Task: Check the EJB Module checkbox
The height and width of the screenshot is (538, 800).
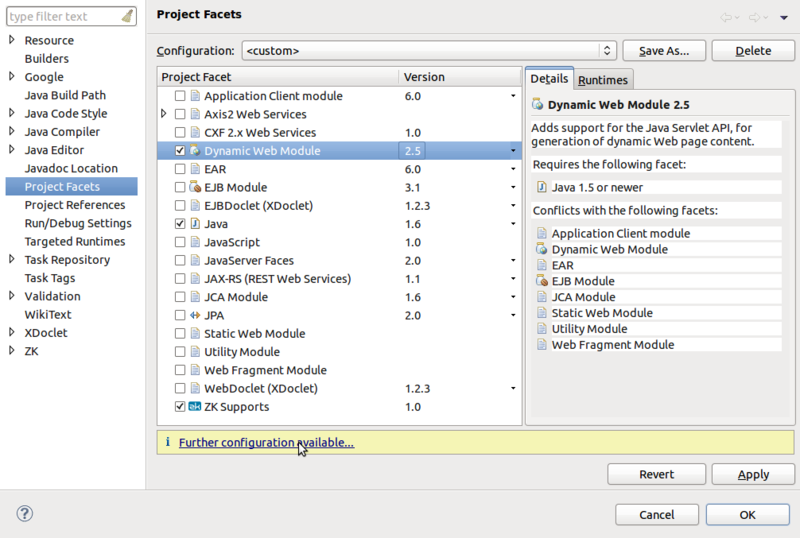Action: click(x=180, y=187)
